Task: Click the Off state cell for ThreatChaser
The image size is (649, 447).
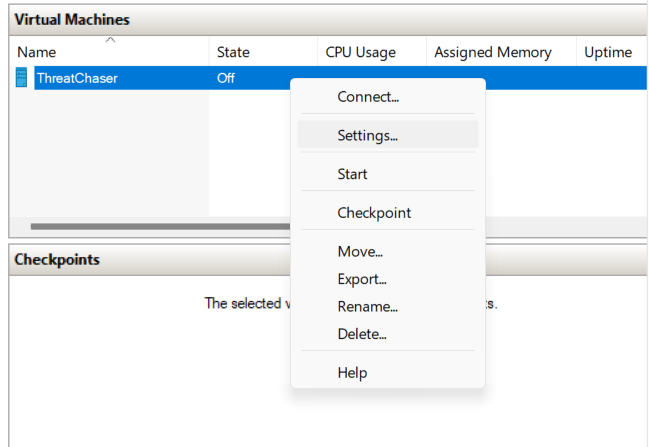Action: pyautogui.click(x=226, y=78)
